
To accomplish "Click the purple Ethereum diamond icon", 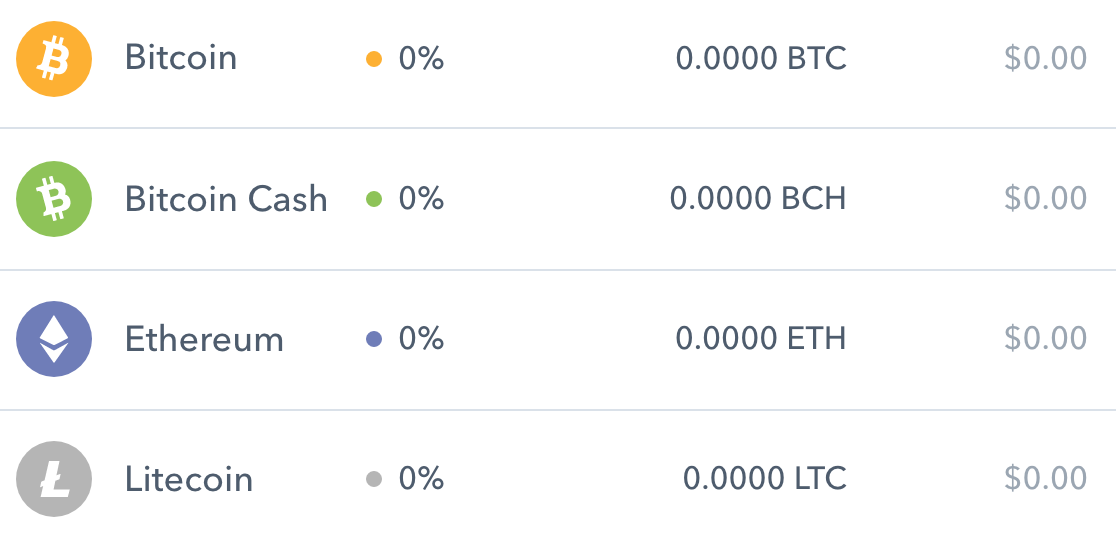I will (54, 339).
